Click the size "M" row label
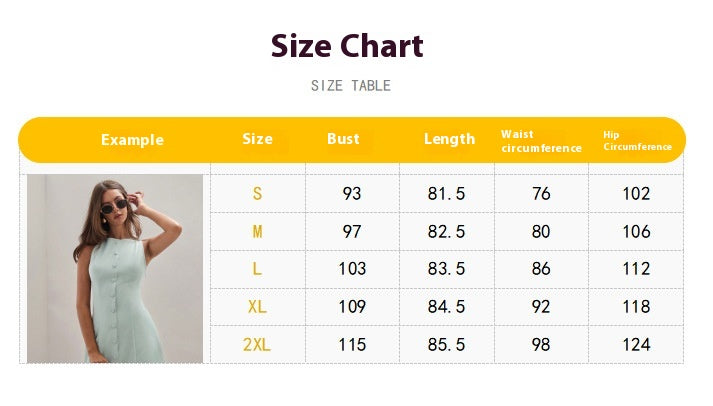 [257, 232]
